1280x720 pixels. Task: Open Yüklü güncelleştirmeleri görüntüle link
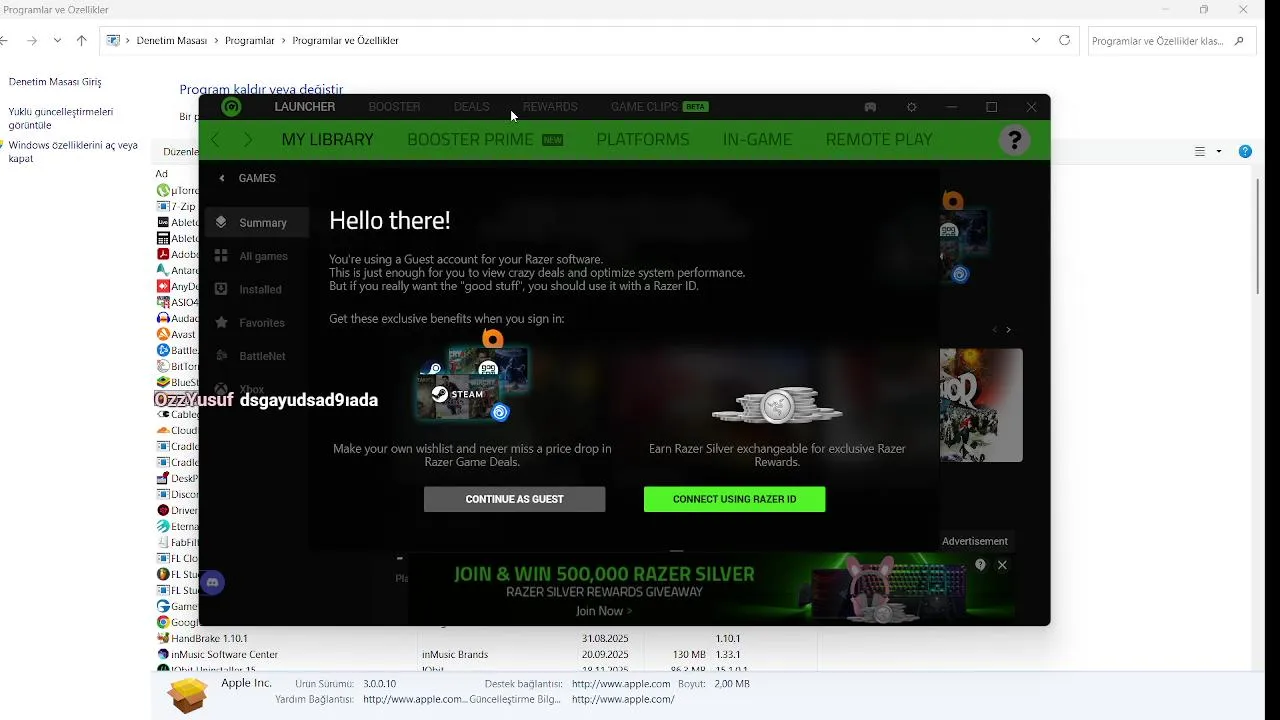[61, 118]
